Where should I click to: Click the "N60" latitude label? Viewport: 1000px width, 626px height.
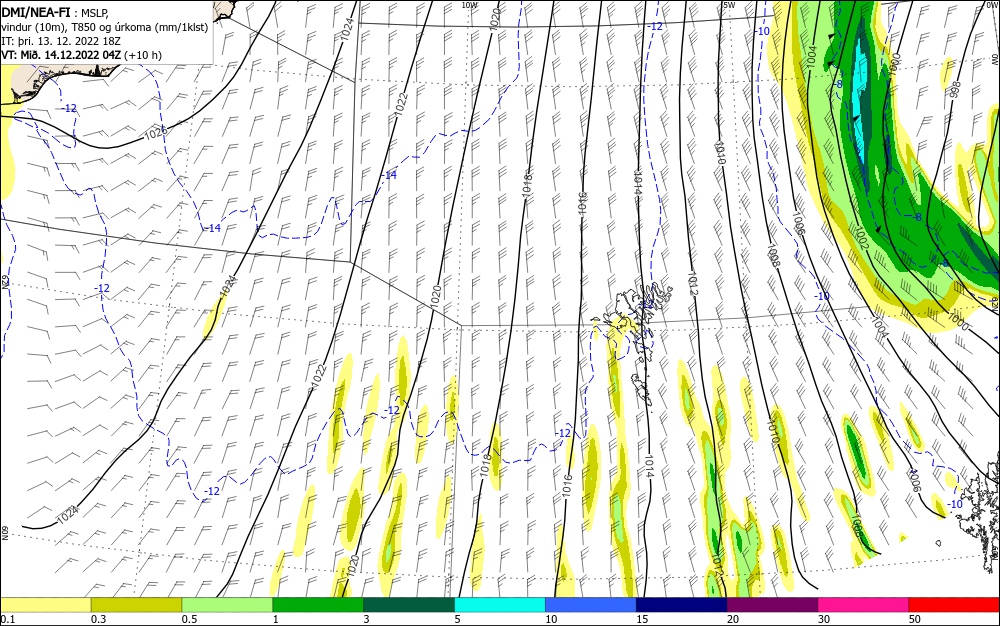[x=4, y=532]
